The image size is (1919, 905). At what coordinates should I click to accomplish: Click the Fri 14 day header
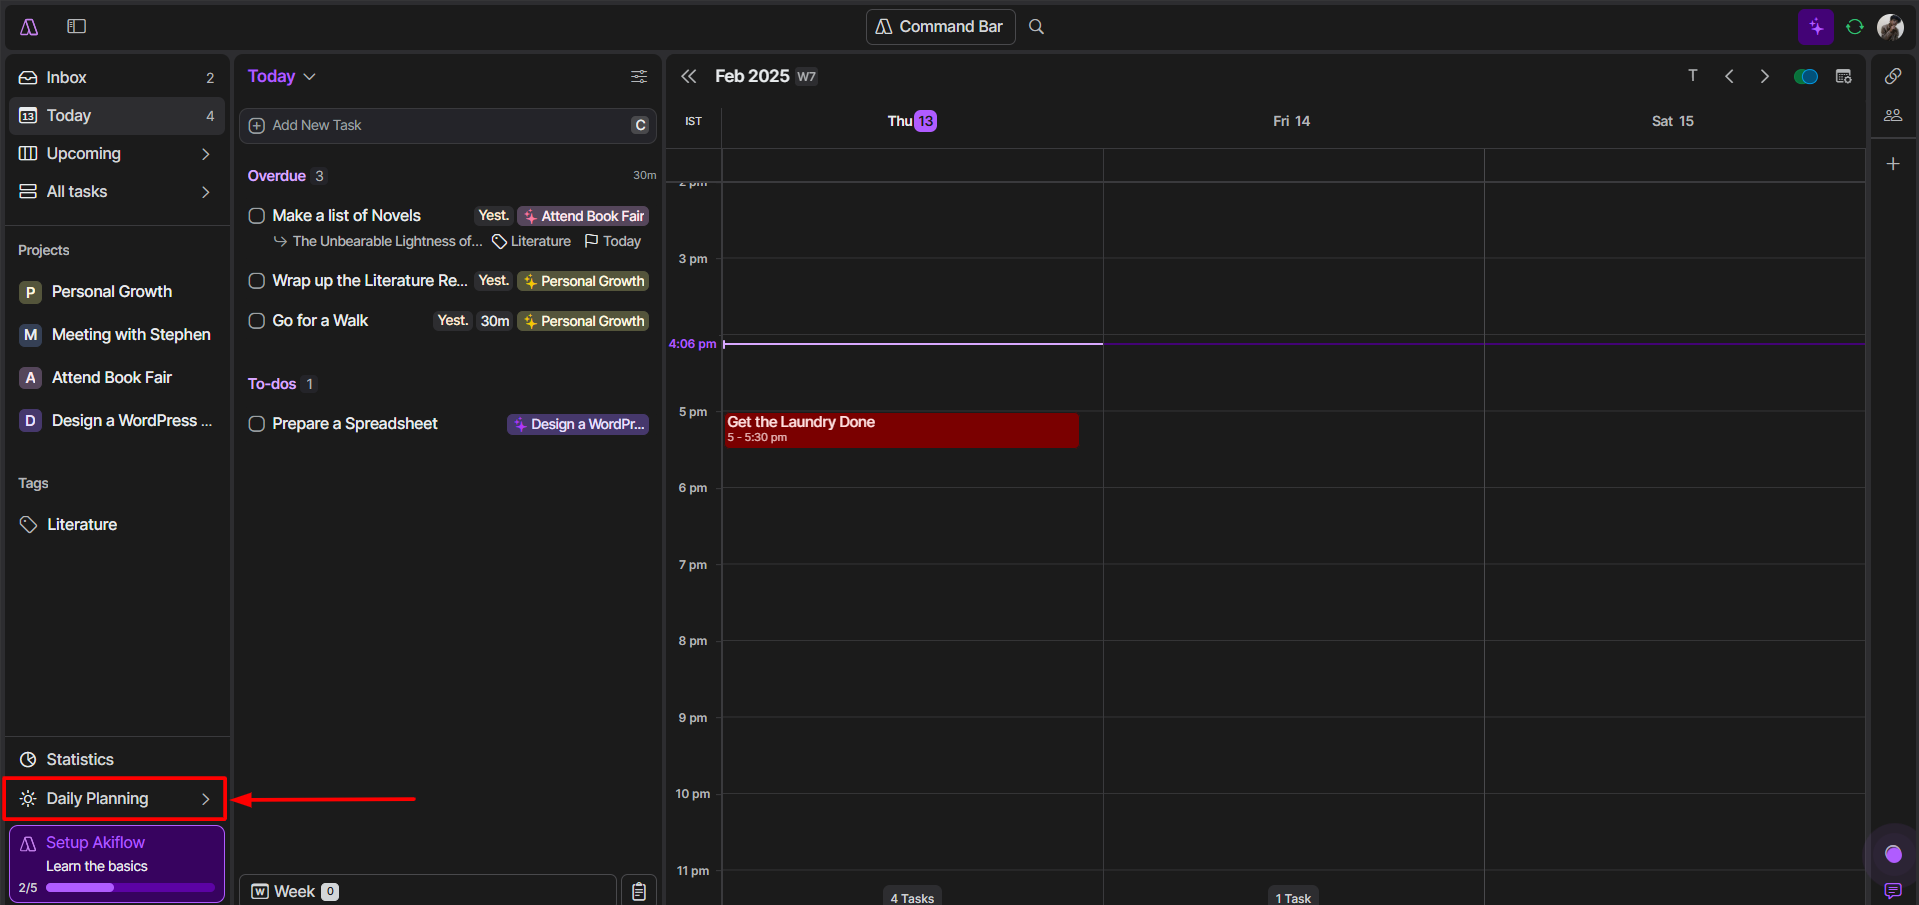coord(1292,121)
